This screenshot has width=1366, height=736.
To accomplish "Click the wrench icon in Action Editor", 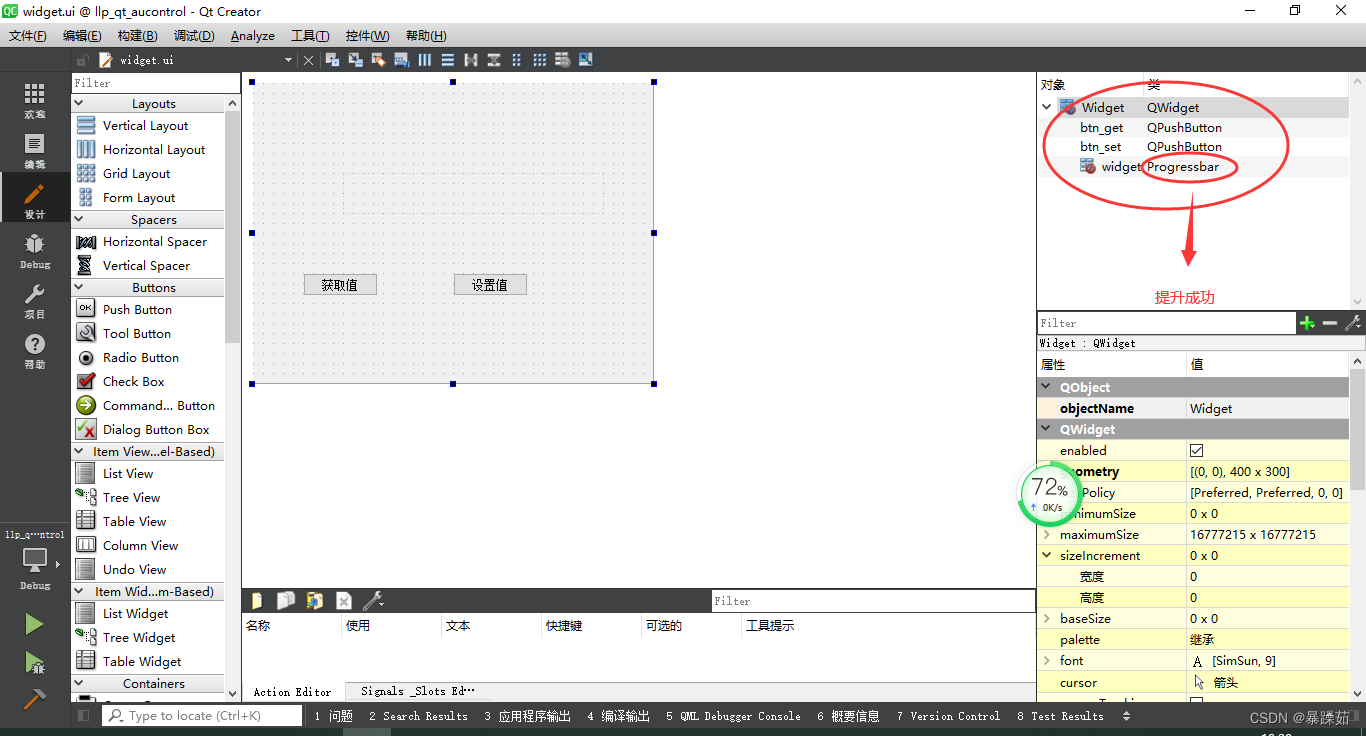I will (x=373, y=601).
